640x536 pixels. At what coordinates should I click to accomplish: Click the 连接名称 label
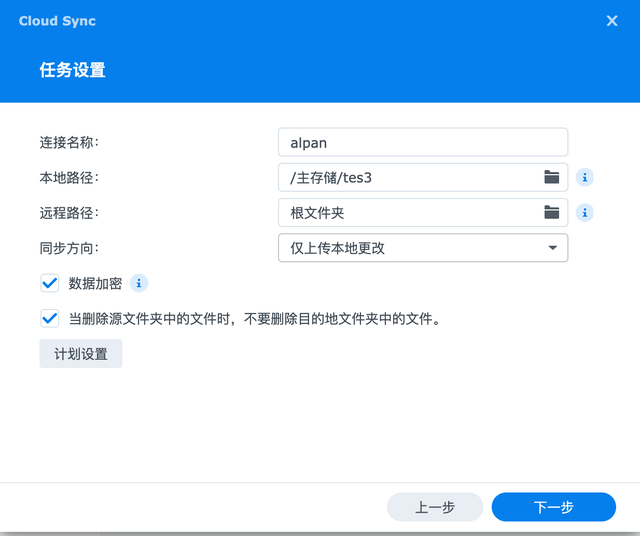click(x=69, y=142)
